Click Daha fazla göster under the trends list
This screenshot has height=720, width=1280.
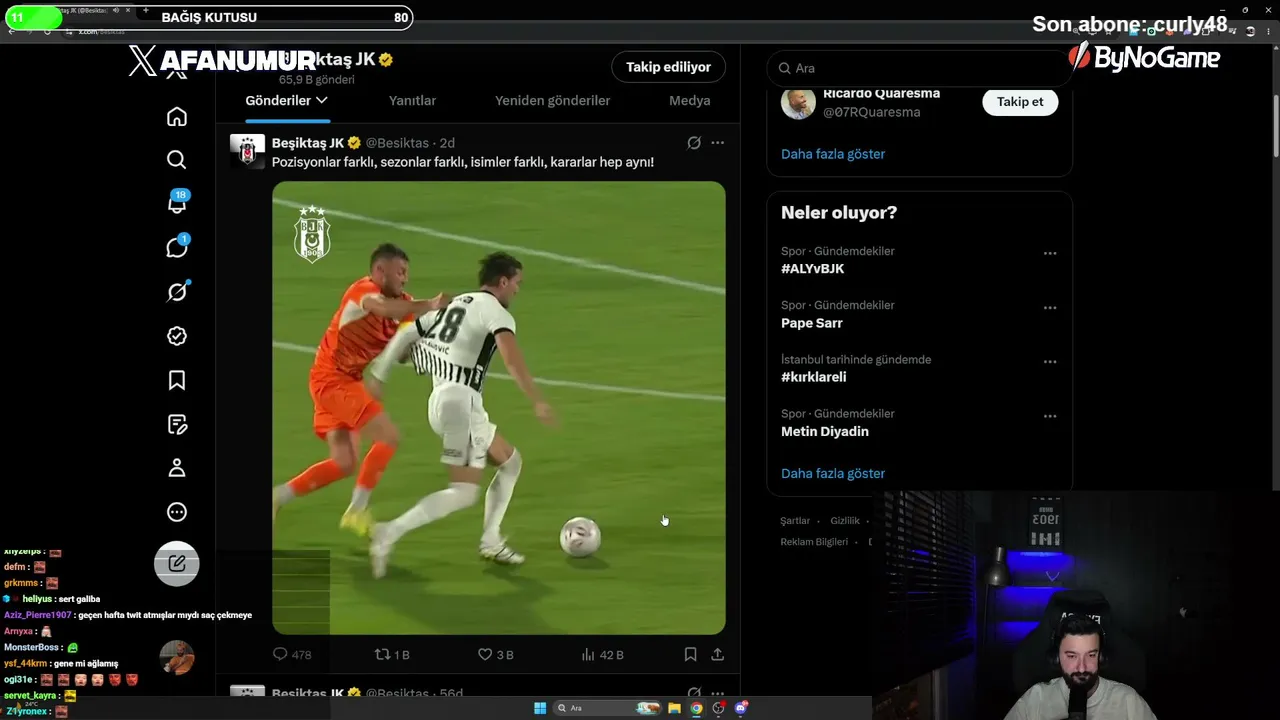(x=833, y=473)
